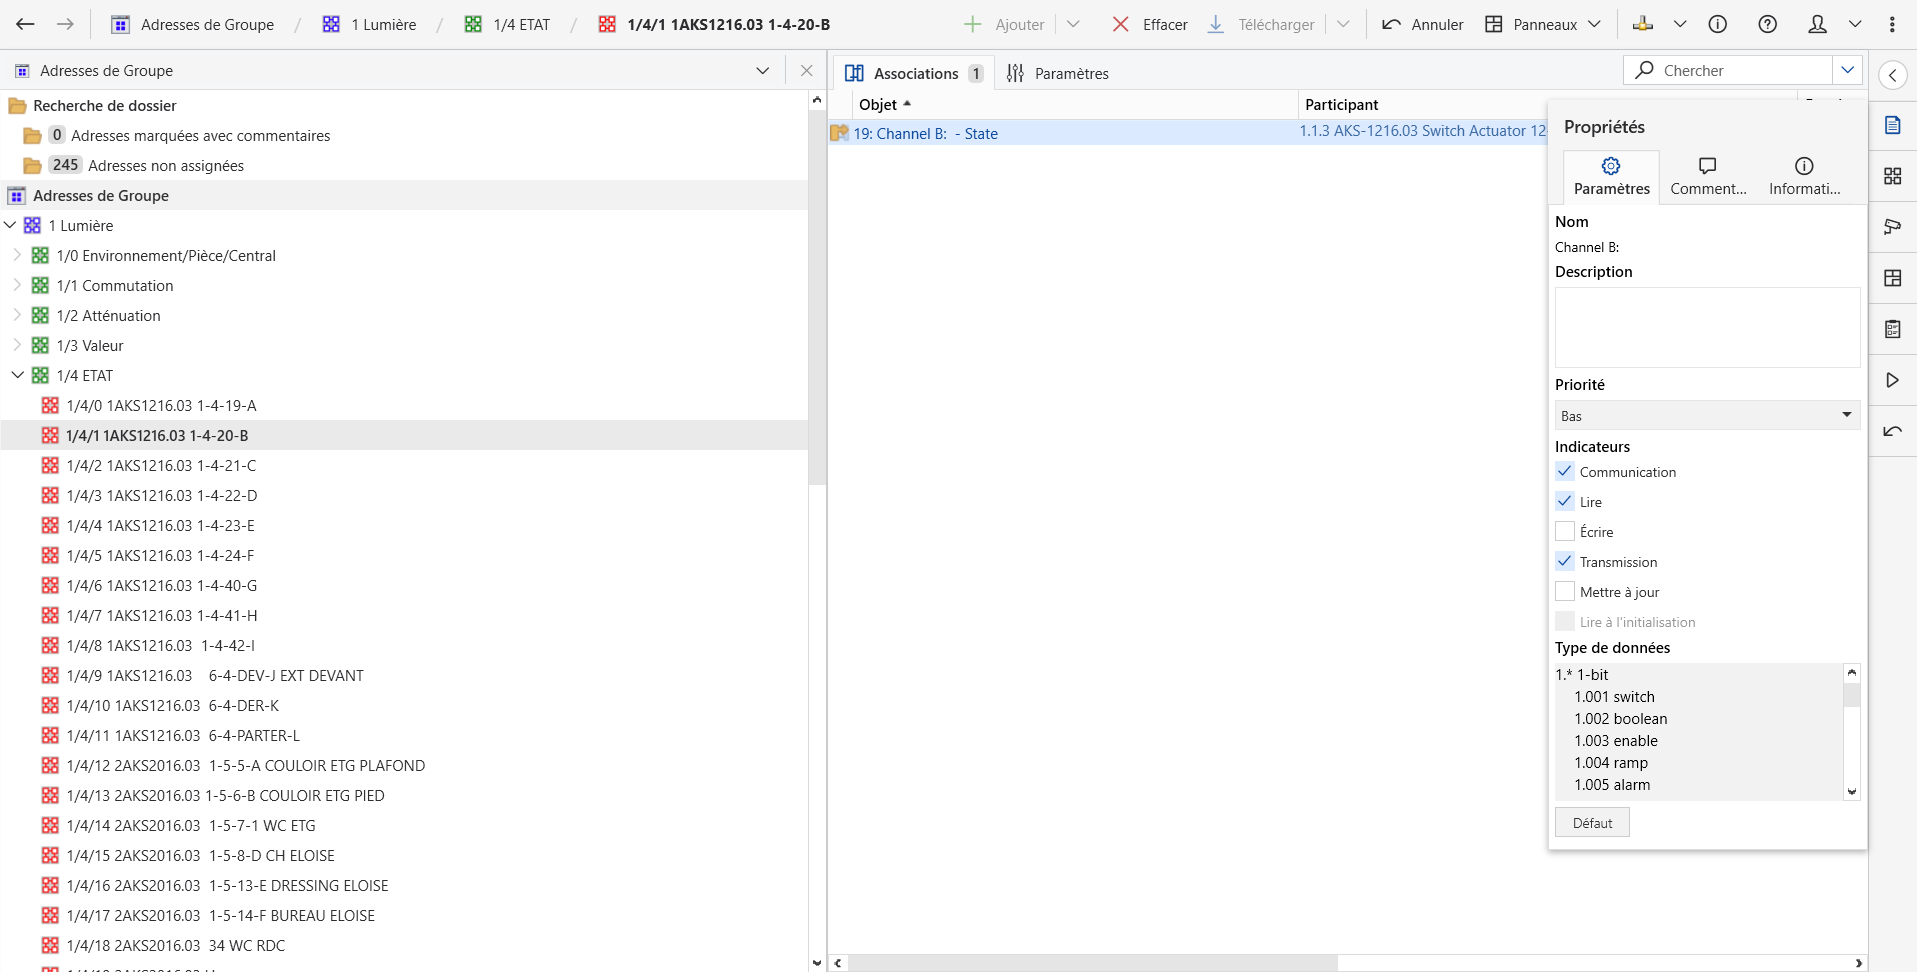Click the Défaut button
This screenshot has height=972, width=1917.
coord(1592,823)
